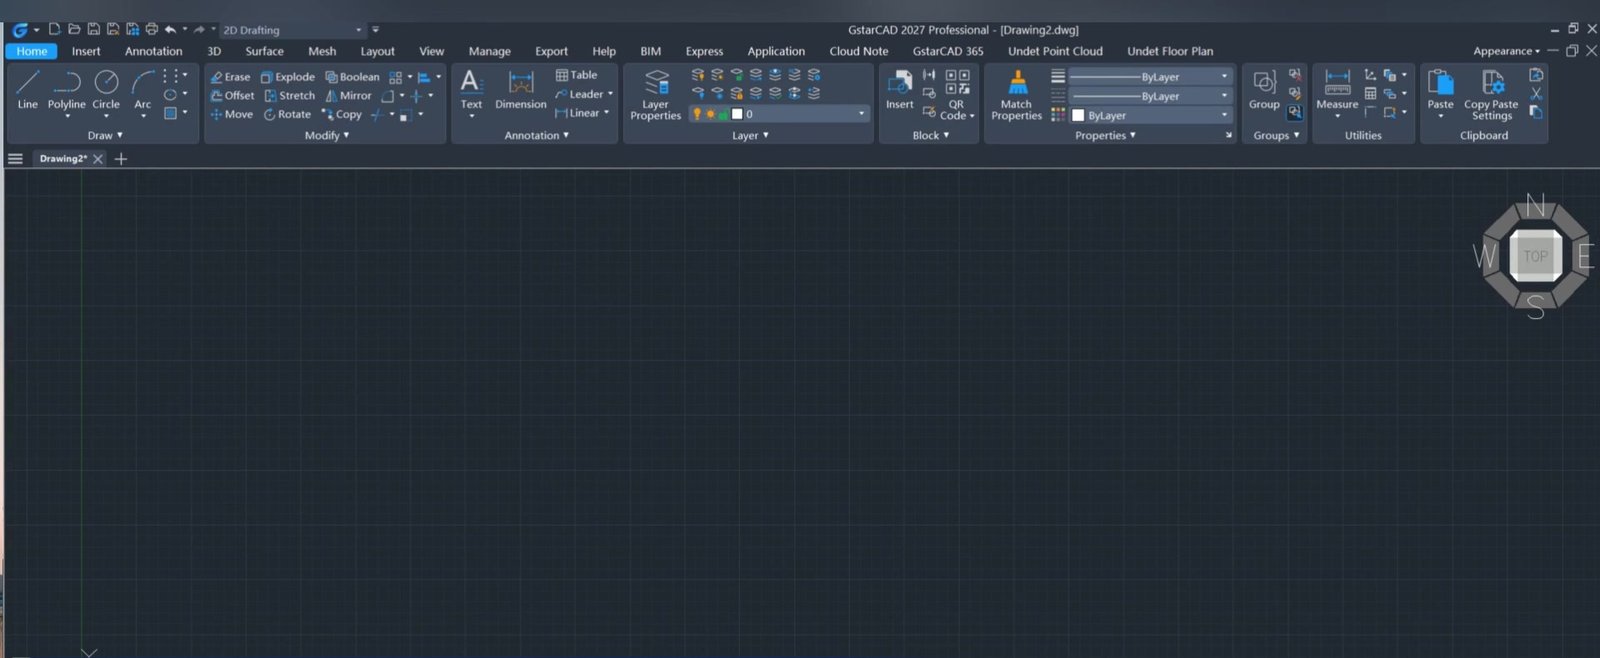This screenshot has width=1600, height=658.
Task: Select the Move tool
Action: tap(231, 115)
